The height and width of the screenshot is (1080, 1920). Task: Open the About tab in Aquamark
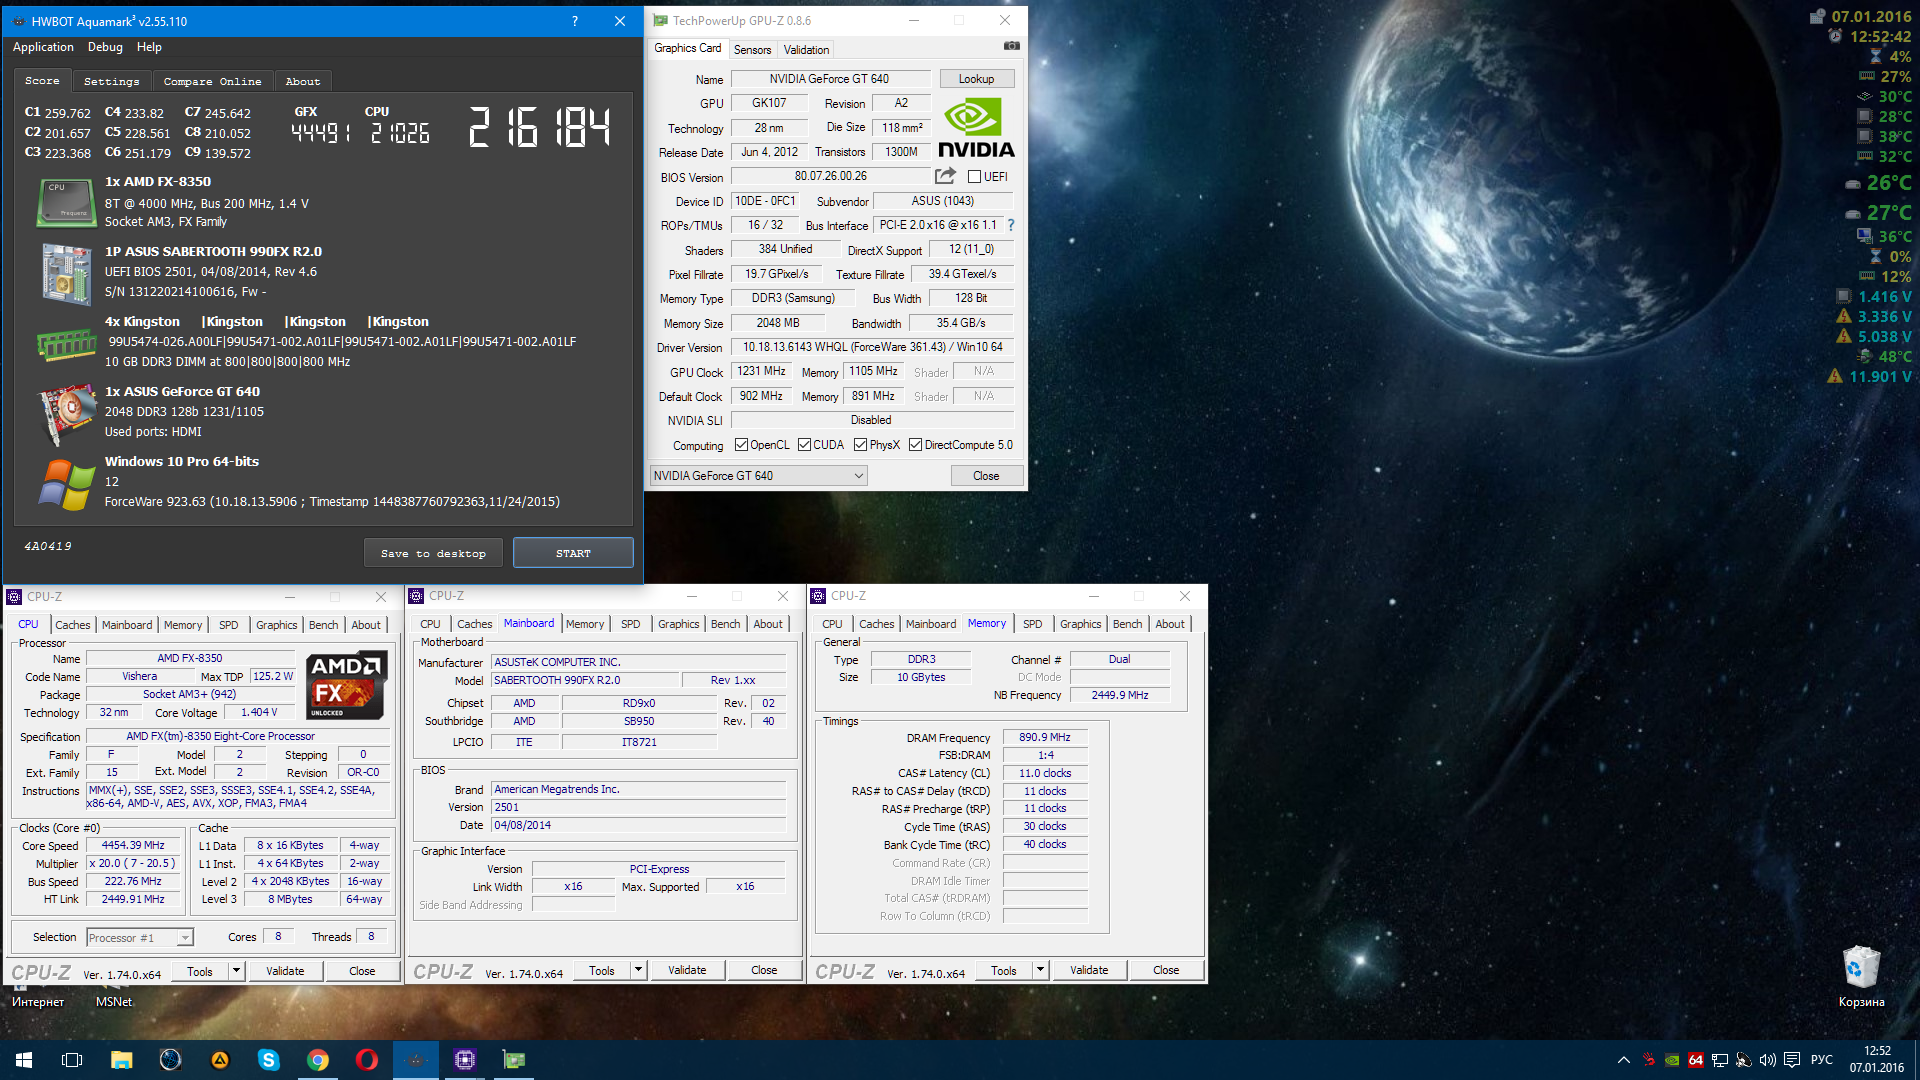tap(303, 82)
